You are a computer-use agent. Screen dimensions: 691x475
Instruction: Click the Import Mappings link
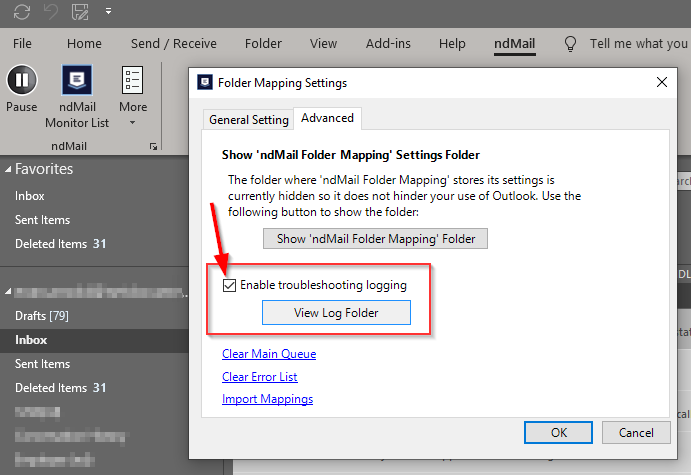point(267,399)
